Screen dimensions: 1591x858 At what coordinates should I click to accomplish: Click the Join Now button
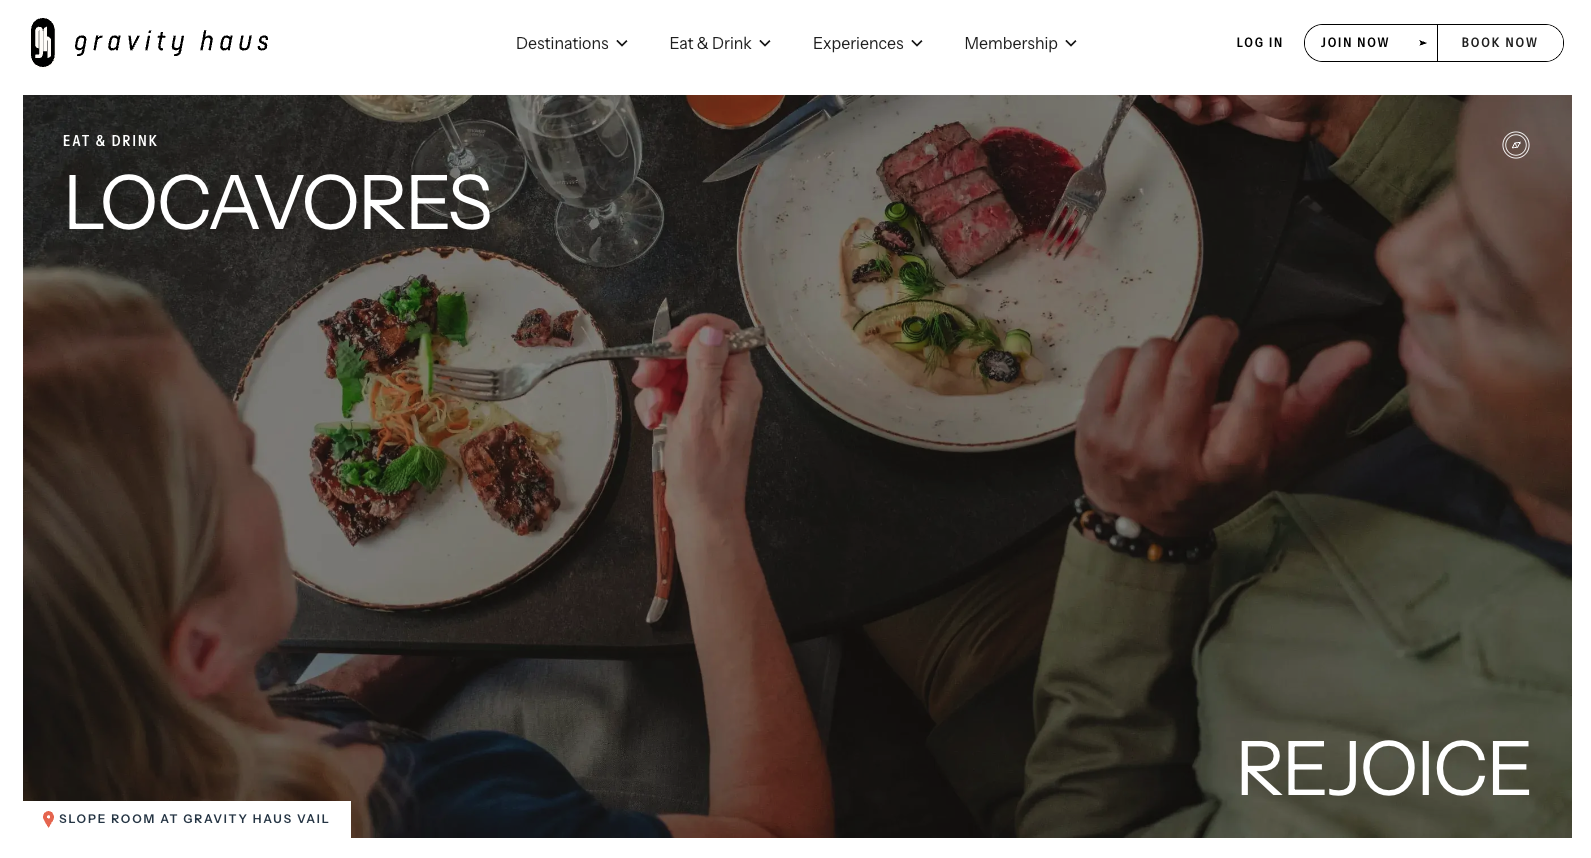1355,43
